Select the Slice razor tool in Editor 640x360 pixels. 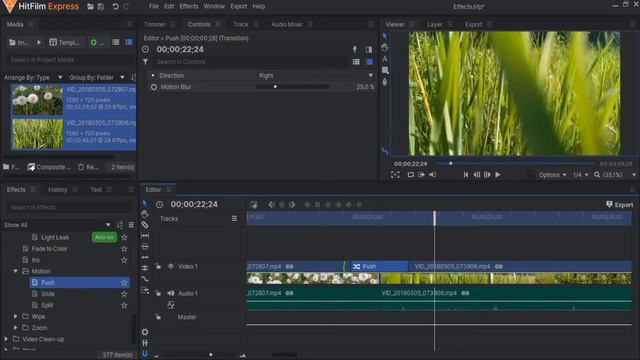click(145, 225)
